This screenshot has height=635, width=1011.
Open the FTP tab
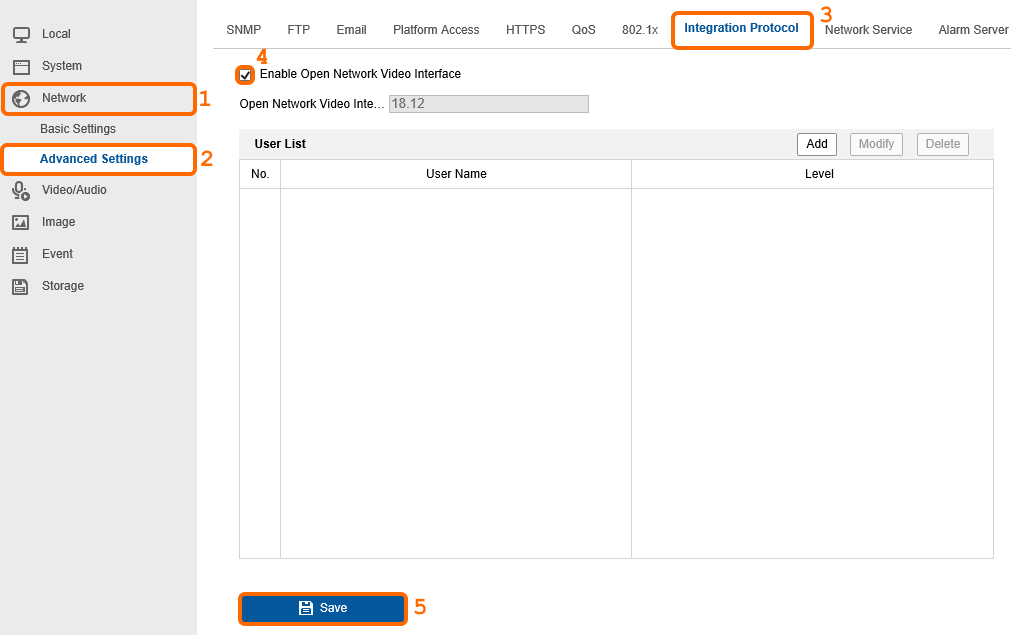tap(299, 30)
